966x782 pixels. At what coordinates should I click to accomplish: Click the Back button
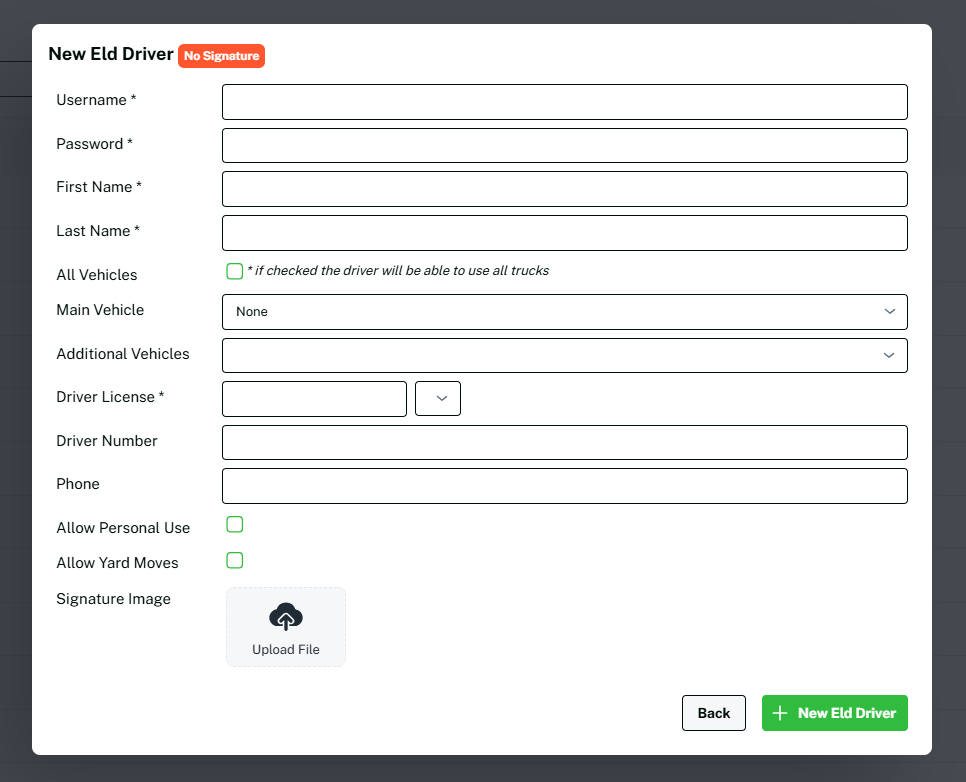point(714,713)
